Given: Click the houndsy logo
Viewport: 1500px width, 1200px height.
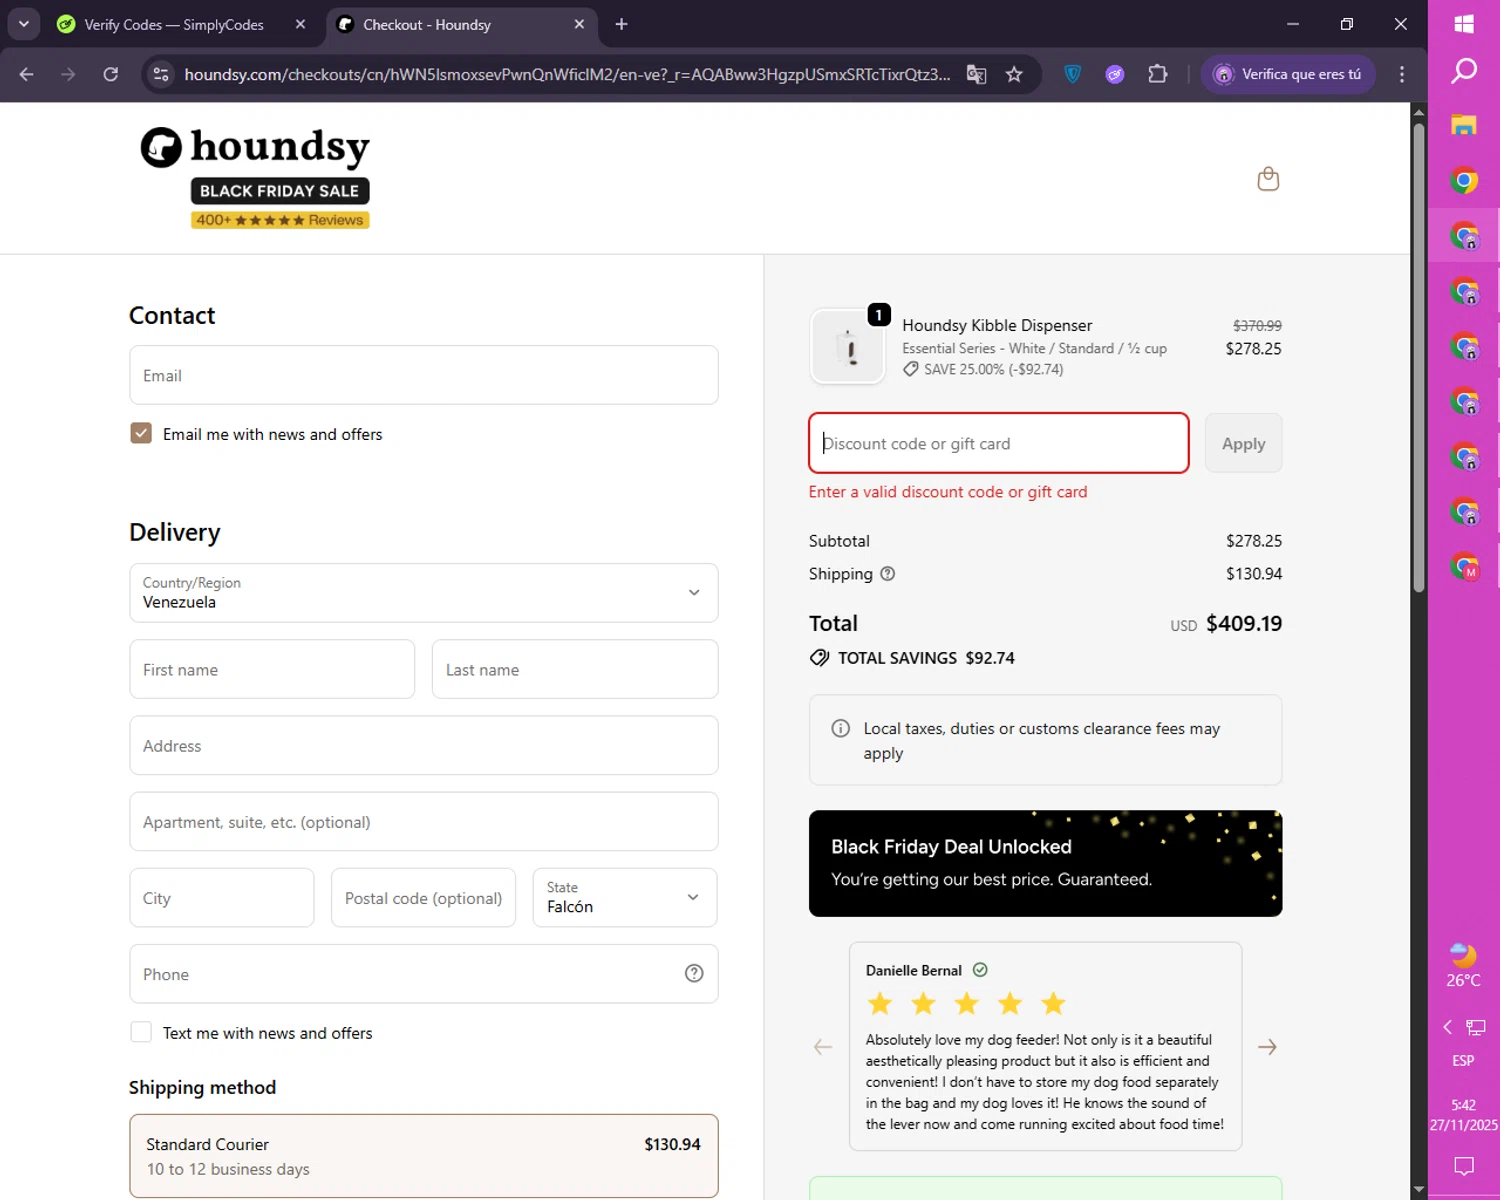Looking at the screenshot, I should pyautogui.click(x=255, y=147).
